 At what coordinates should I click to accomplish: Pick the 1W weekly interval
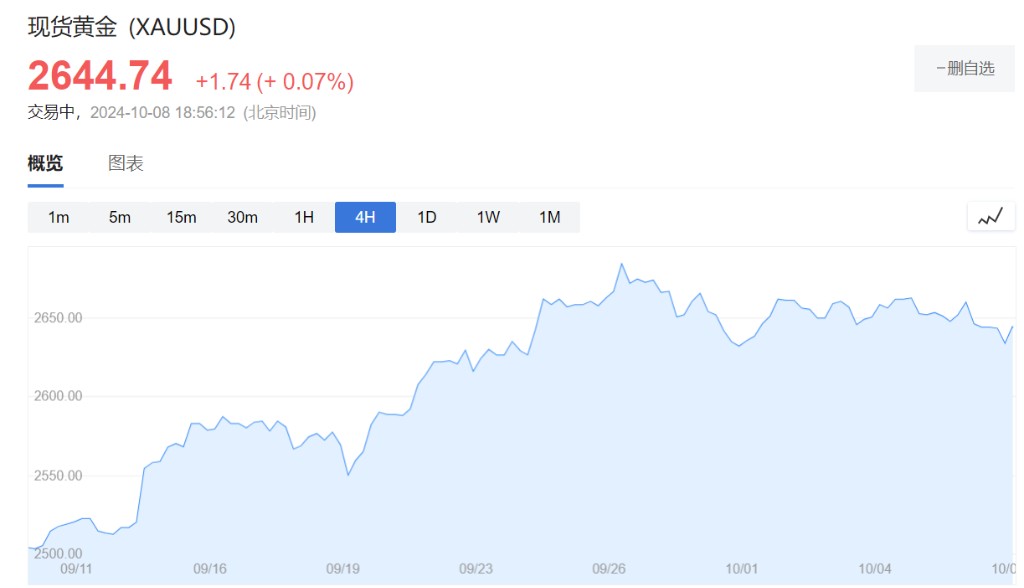click(x=488, y=217)
